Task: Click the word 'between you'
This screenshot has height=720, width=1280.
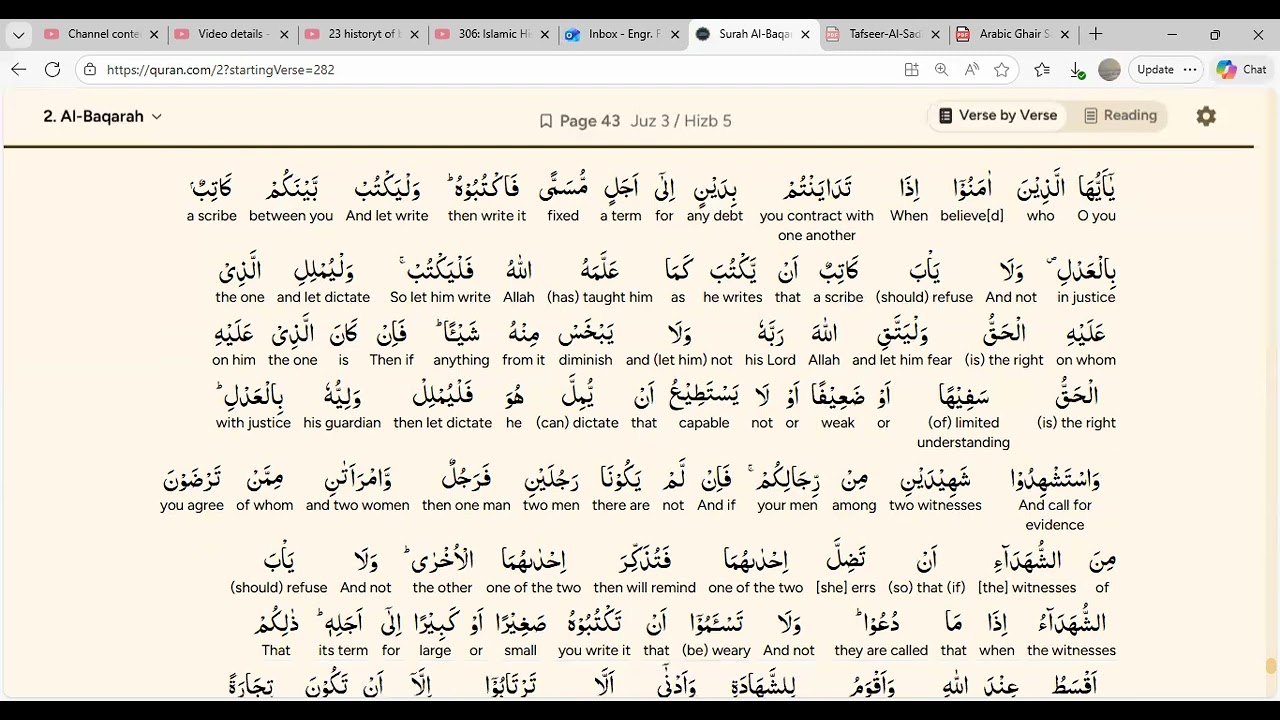Action: [291, 216]
